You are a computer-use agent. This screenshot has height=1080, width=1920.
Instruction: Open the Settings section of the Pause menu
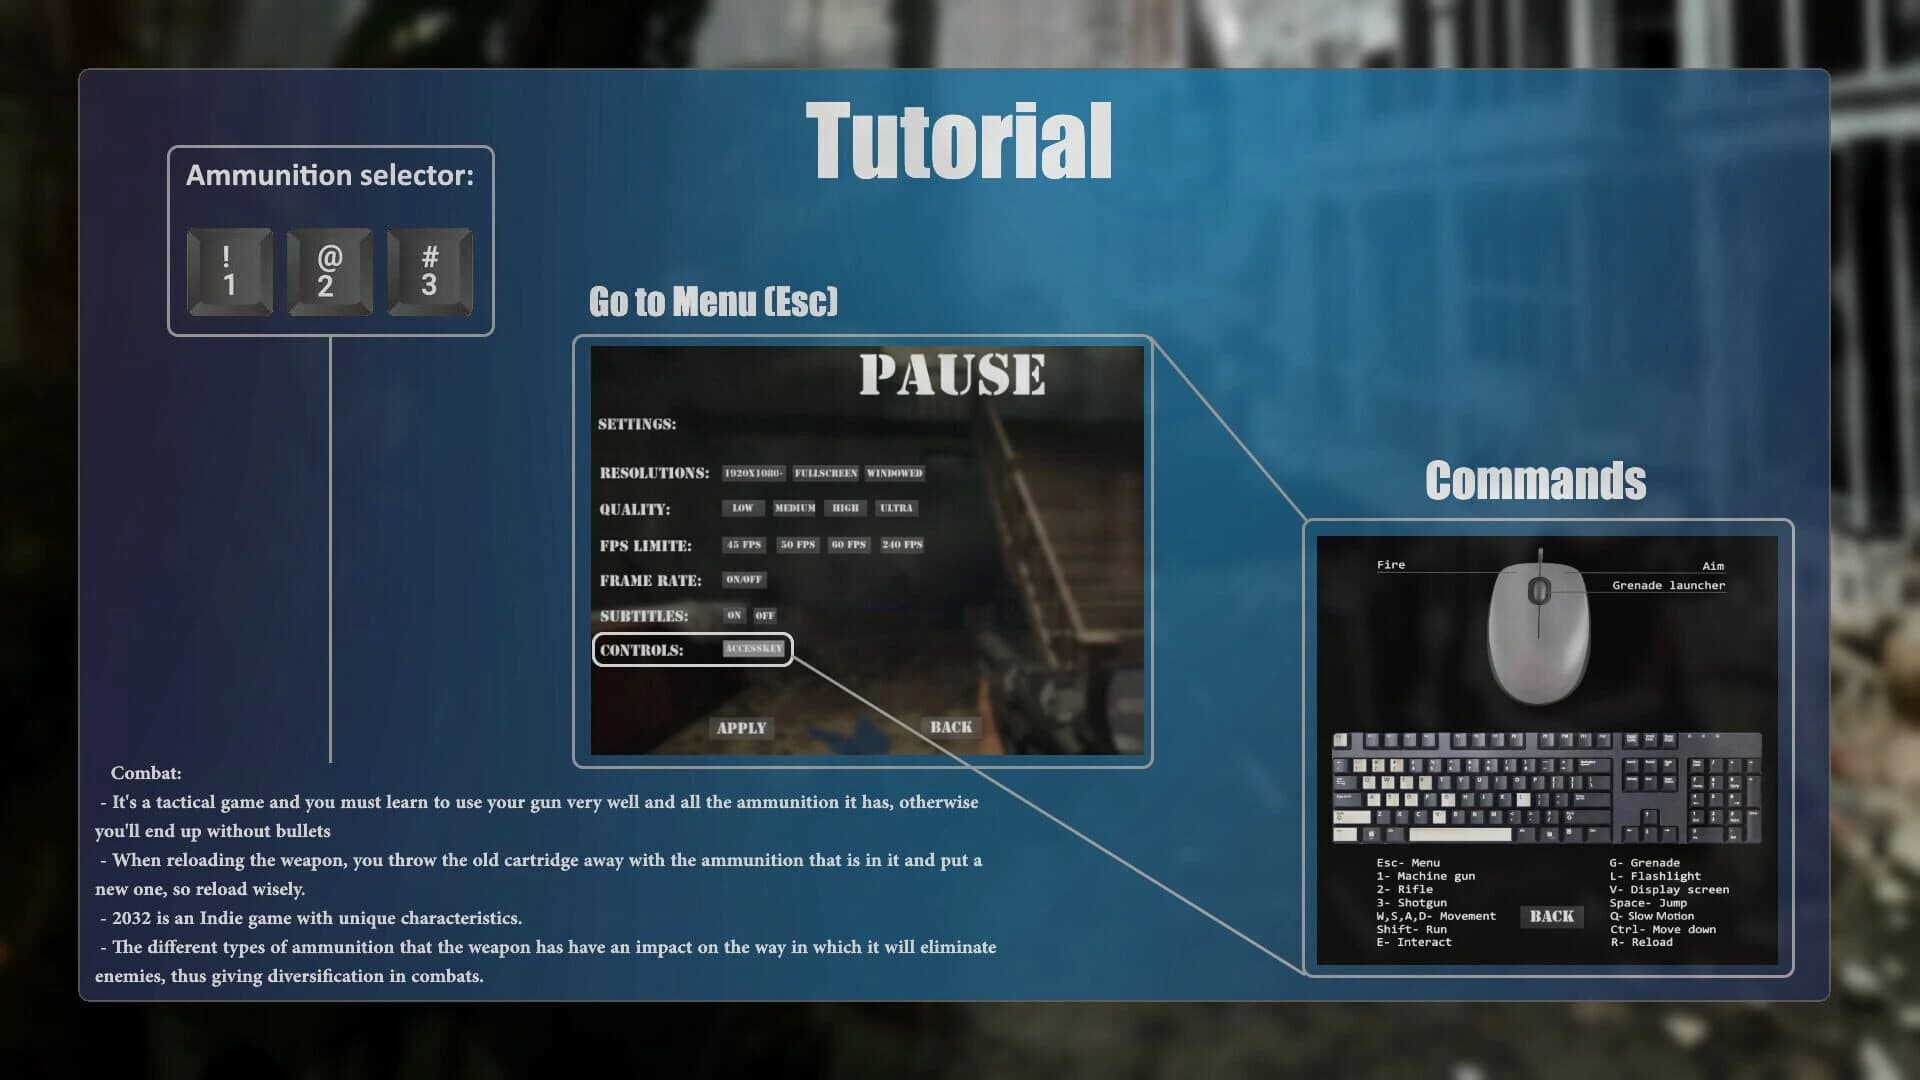click(x=637, y=424)
